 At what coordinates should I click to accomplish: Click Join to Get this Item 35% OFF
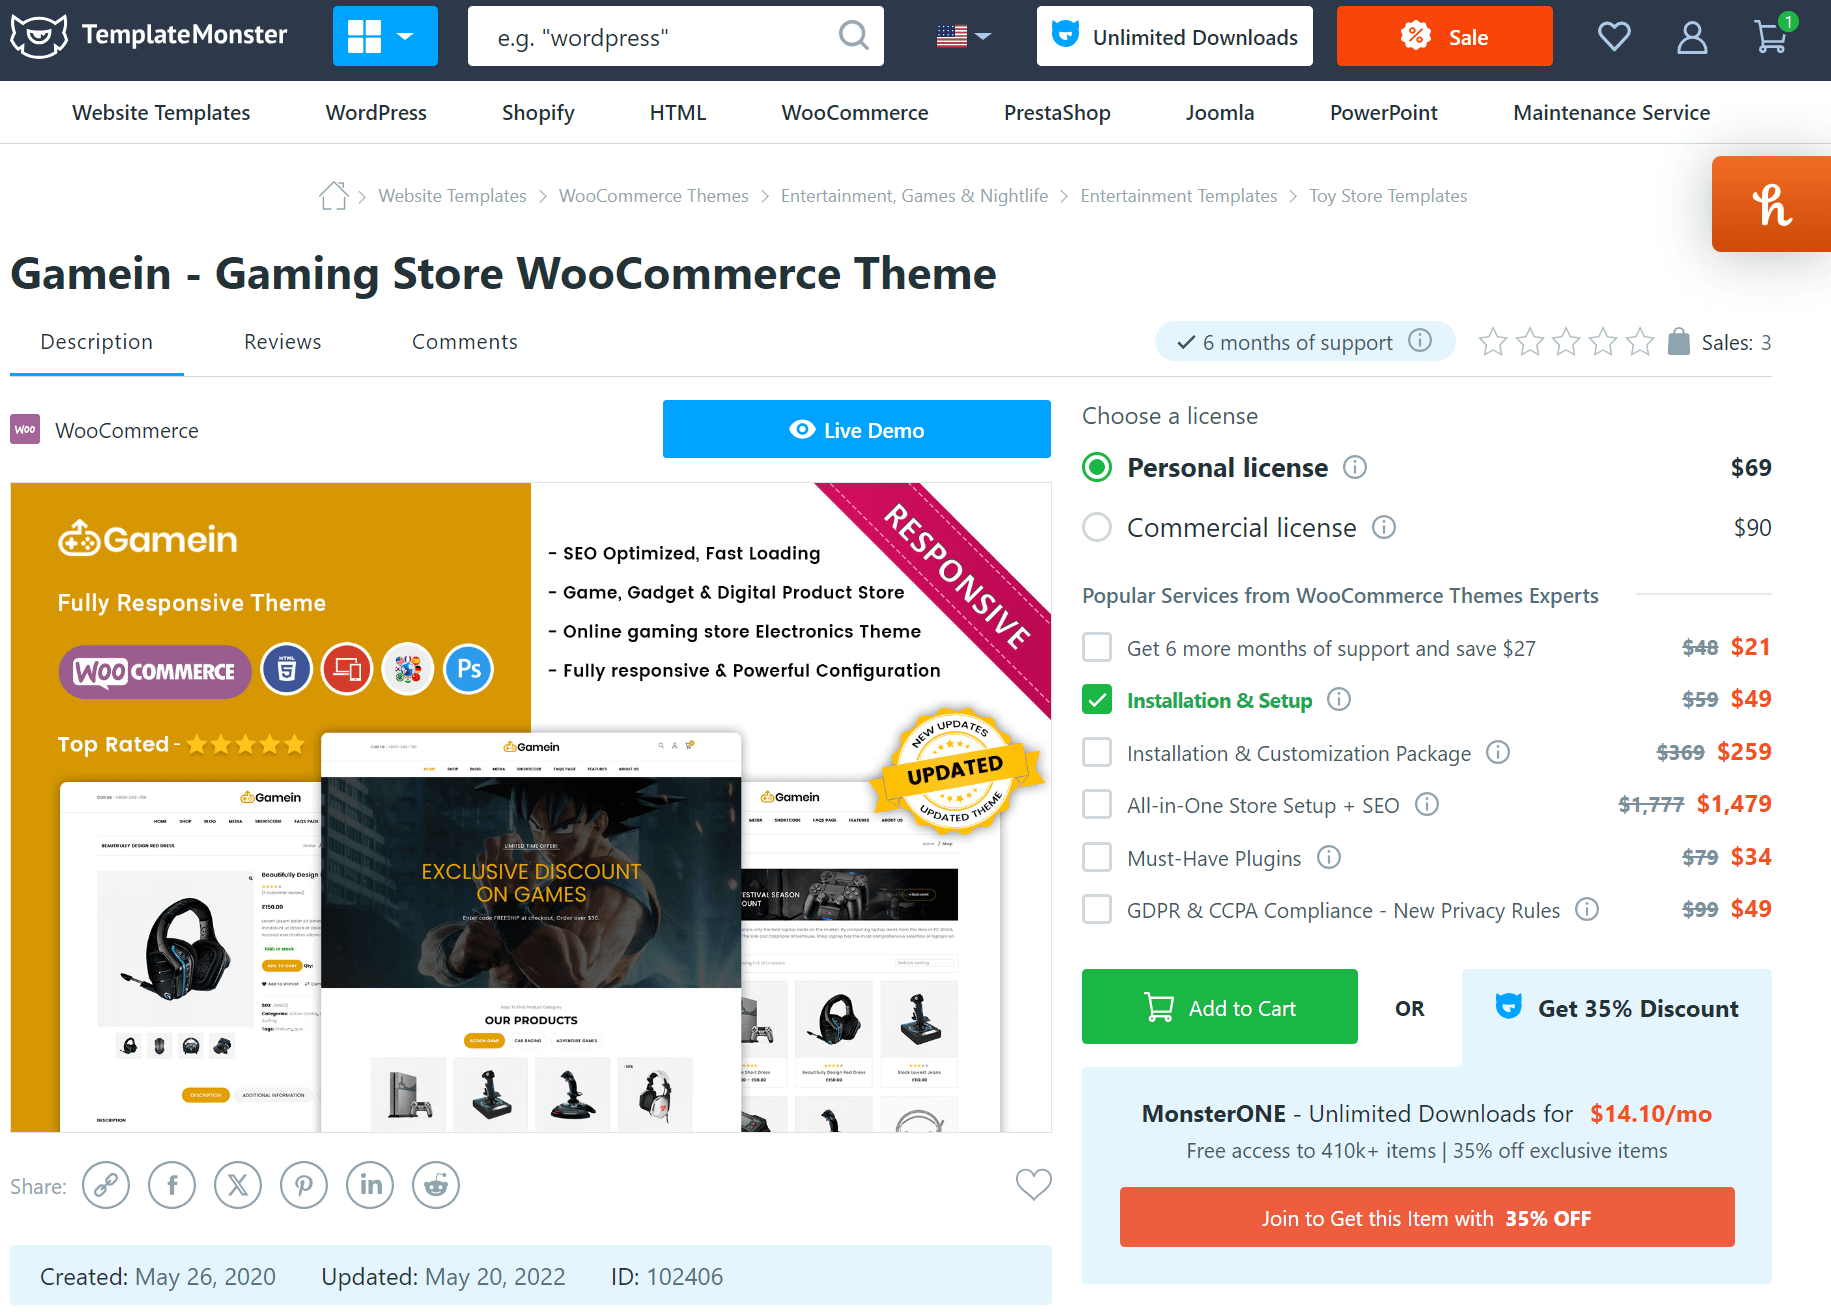(x=1427, y=1217)
